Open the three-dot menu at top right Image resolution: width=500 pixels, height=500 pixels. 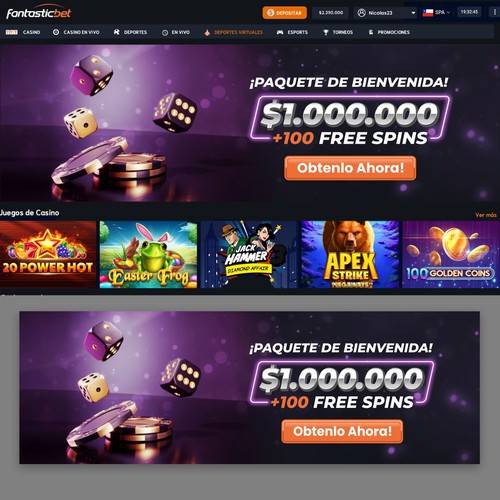click(494, 12)
